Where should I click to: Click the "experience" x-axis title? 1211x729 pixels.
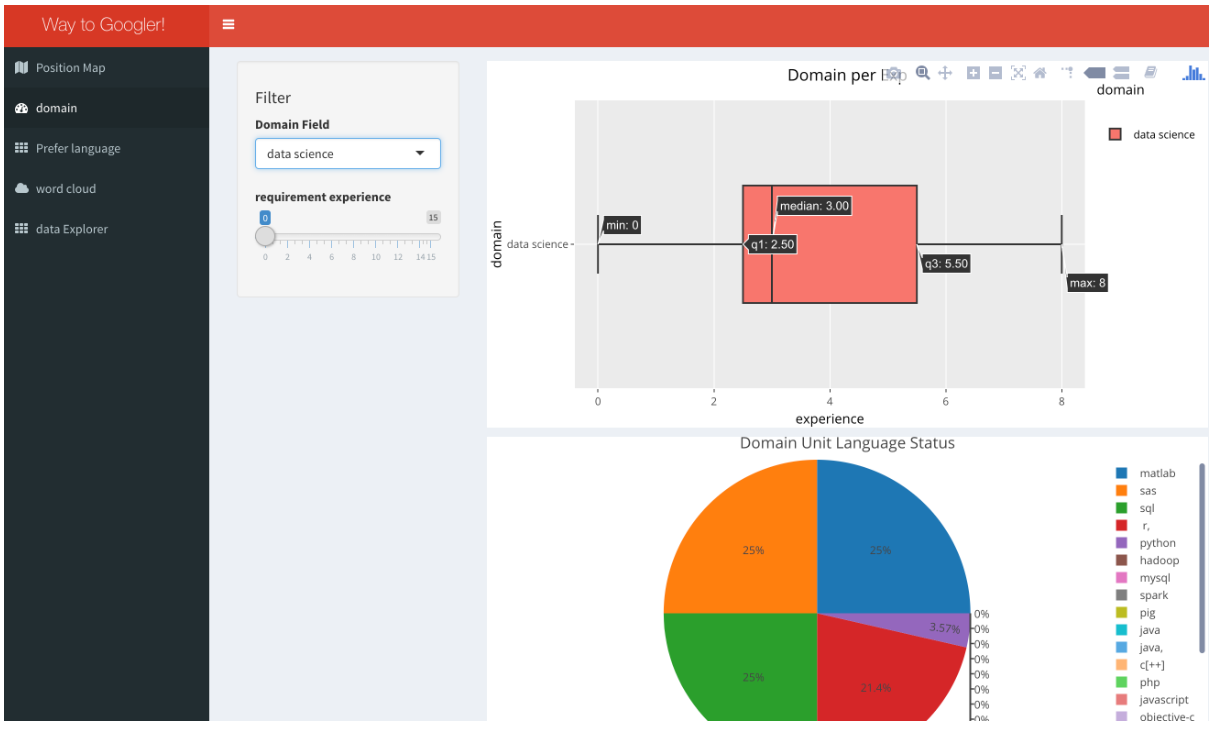[830, 419]
